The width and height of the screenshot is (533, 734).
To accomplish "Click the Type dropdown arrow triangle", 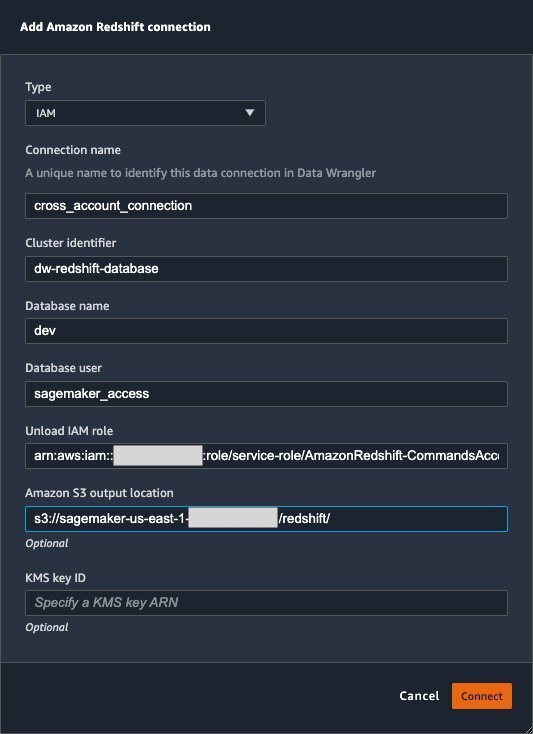I will (250, 113).
